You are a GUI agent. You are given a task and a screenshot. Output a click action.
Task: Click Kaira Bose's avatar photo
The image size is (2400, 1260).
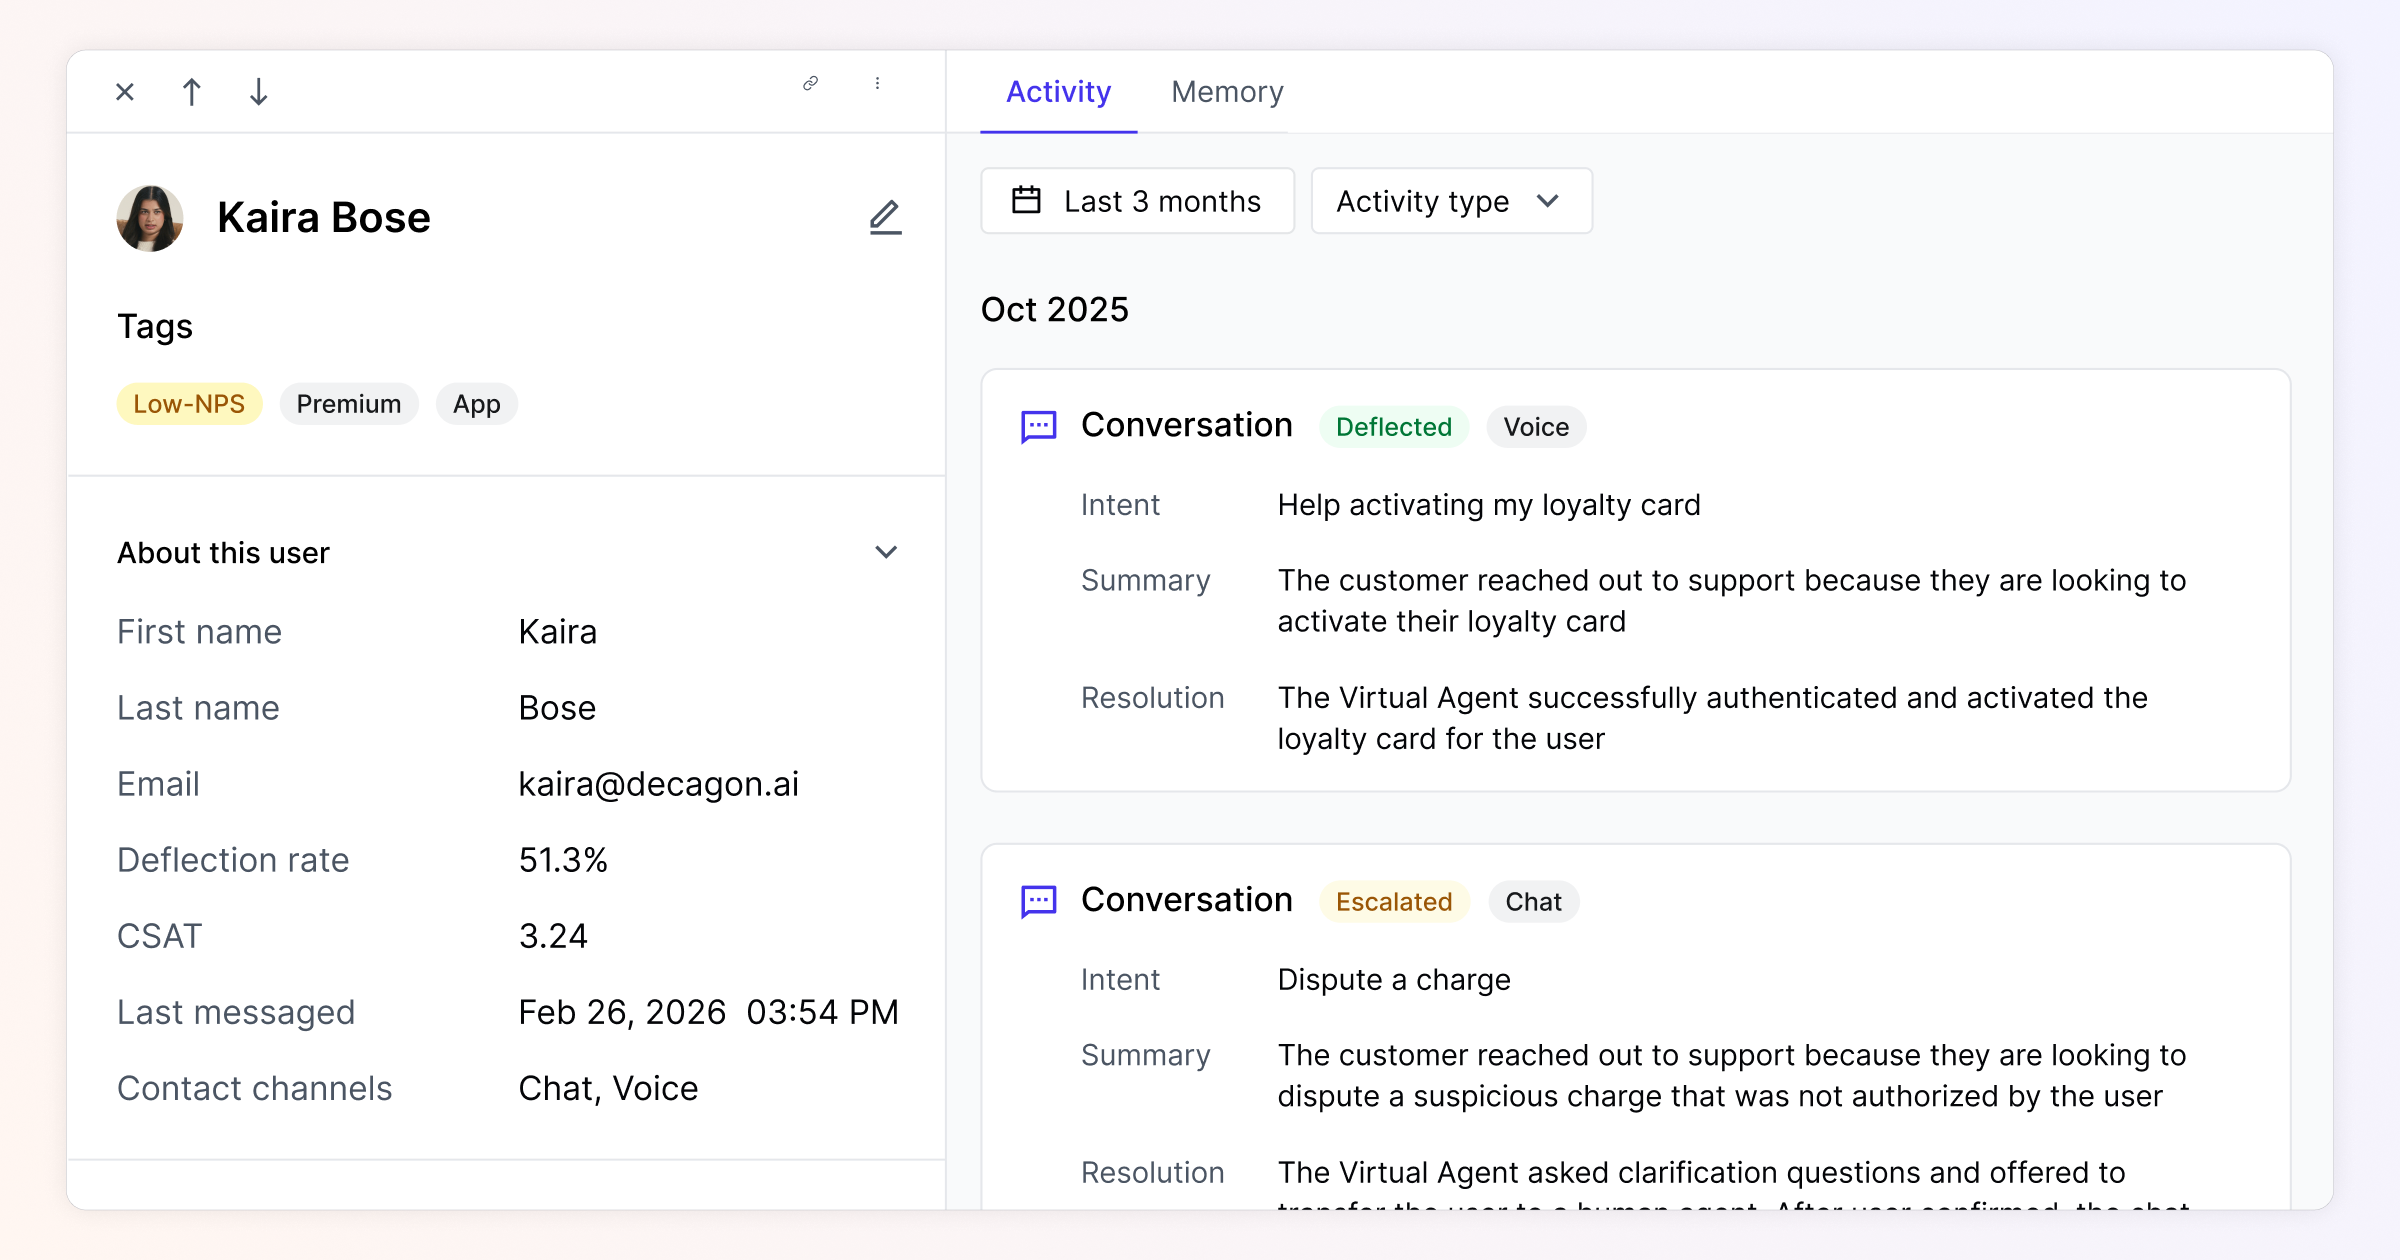tap(150, 218)
